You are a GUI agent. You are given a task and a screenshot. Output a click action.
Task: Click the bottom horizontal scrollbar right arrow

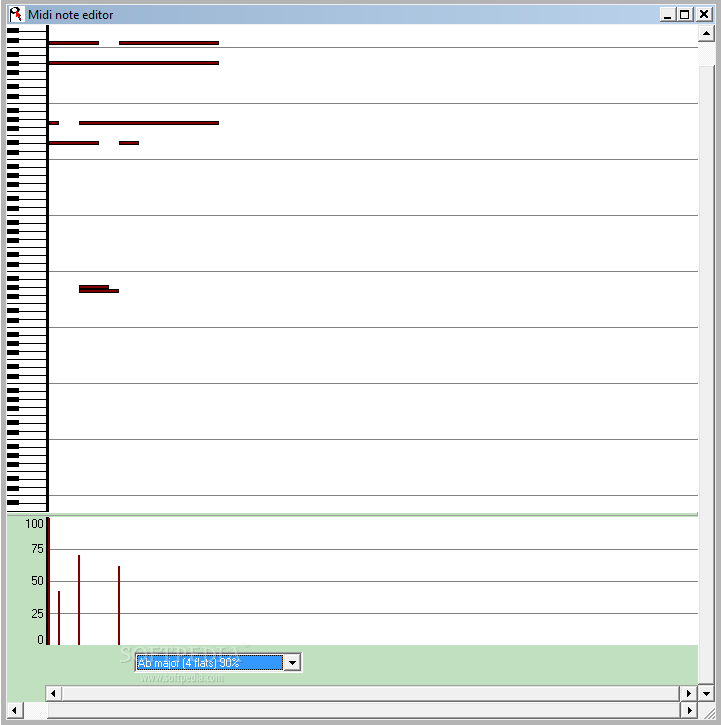tap(689, 710)
